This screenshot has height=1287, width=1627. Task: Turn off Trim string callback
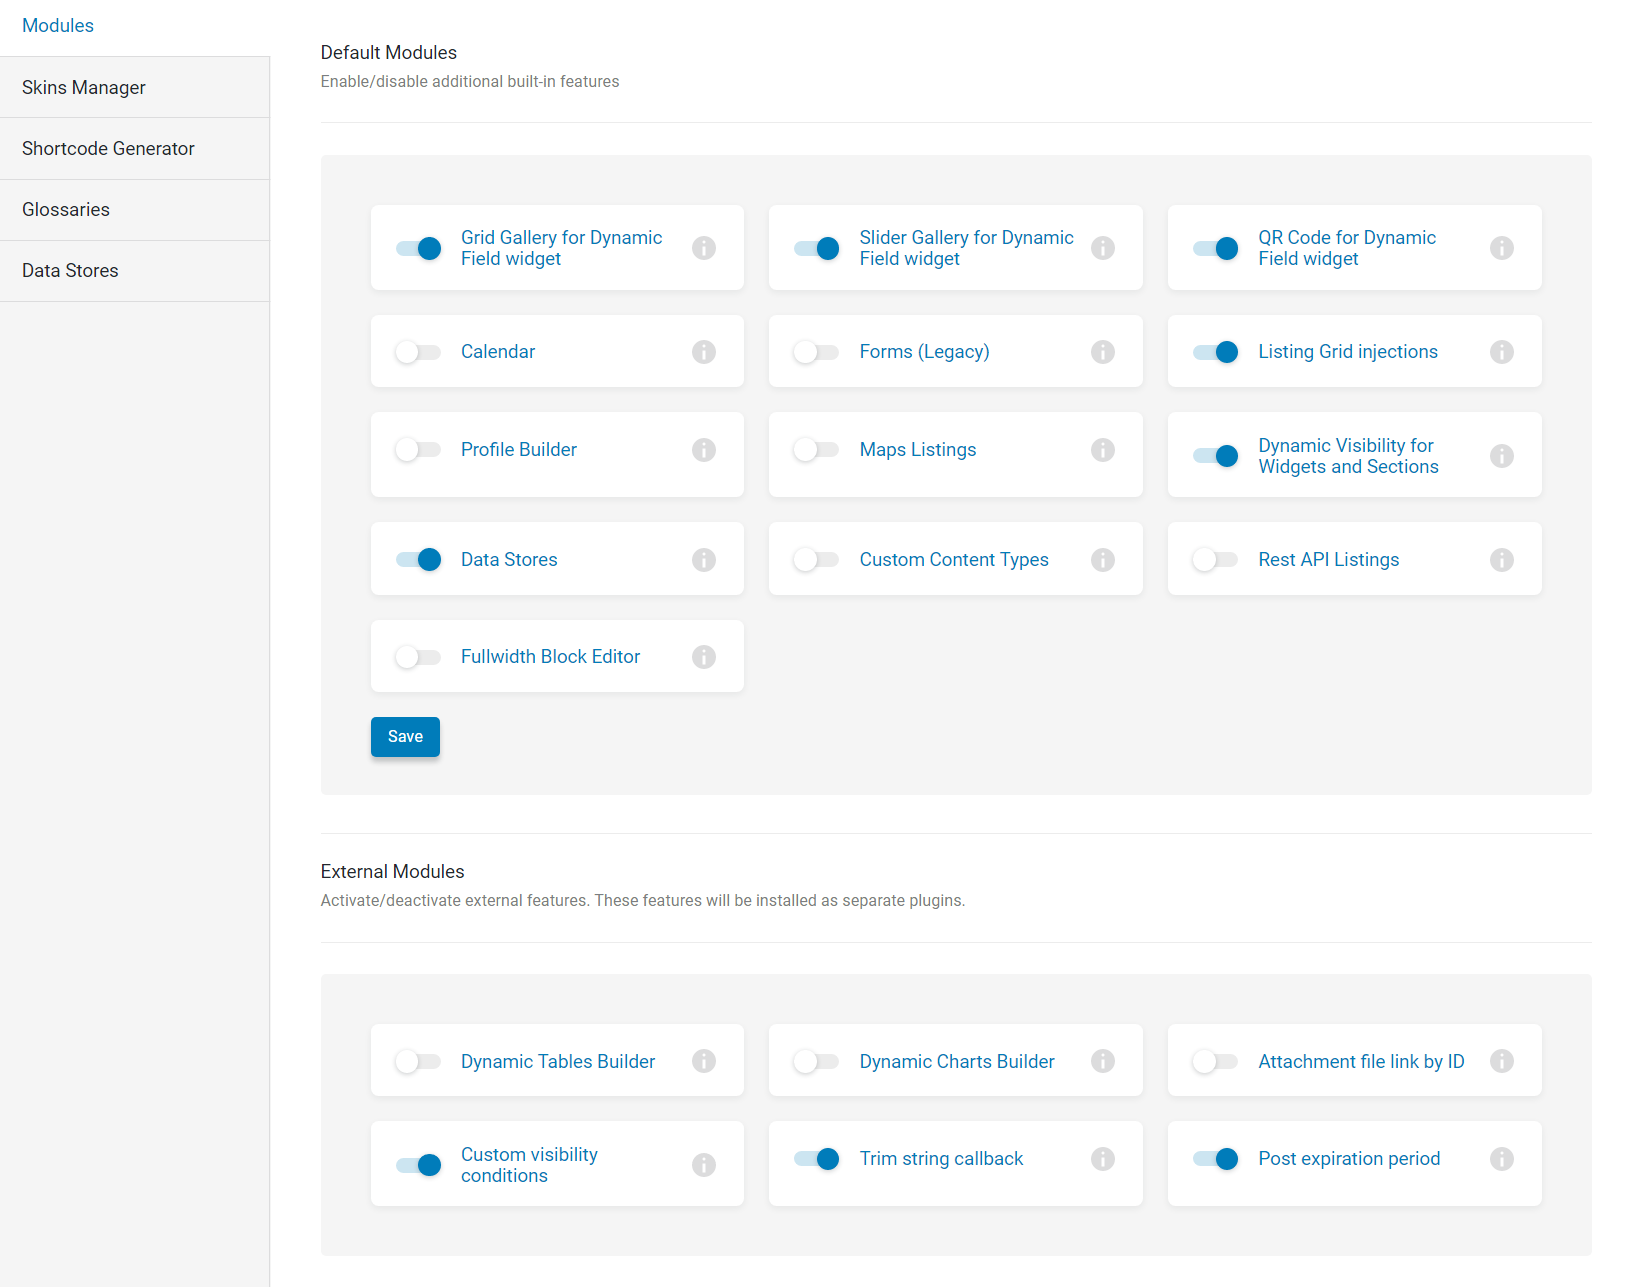coord(817,1159)
